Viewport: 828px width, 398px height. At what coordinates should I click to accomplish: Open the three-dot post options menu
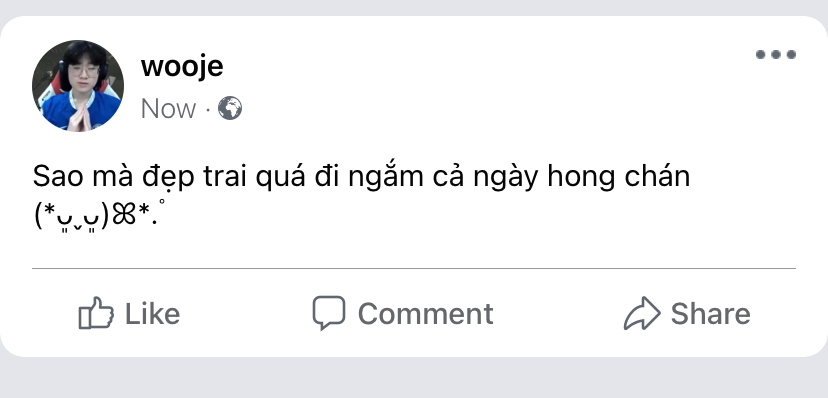pos(776,54)
